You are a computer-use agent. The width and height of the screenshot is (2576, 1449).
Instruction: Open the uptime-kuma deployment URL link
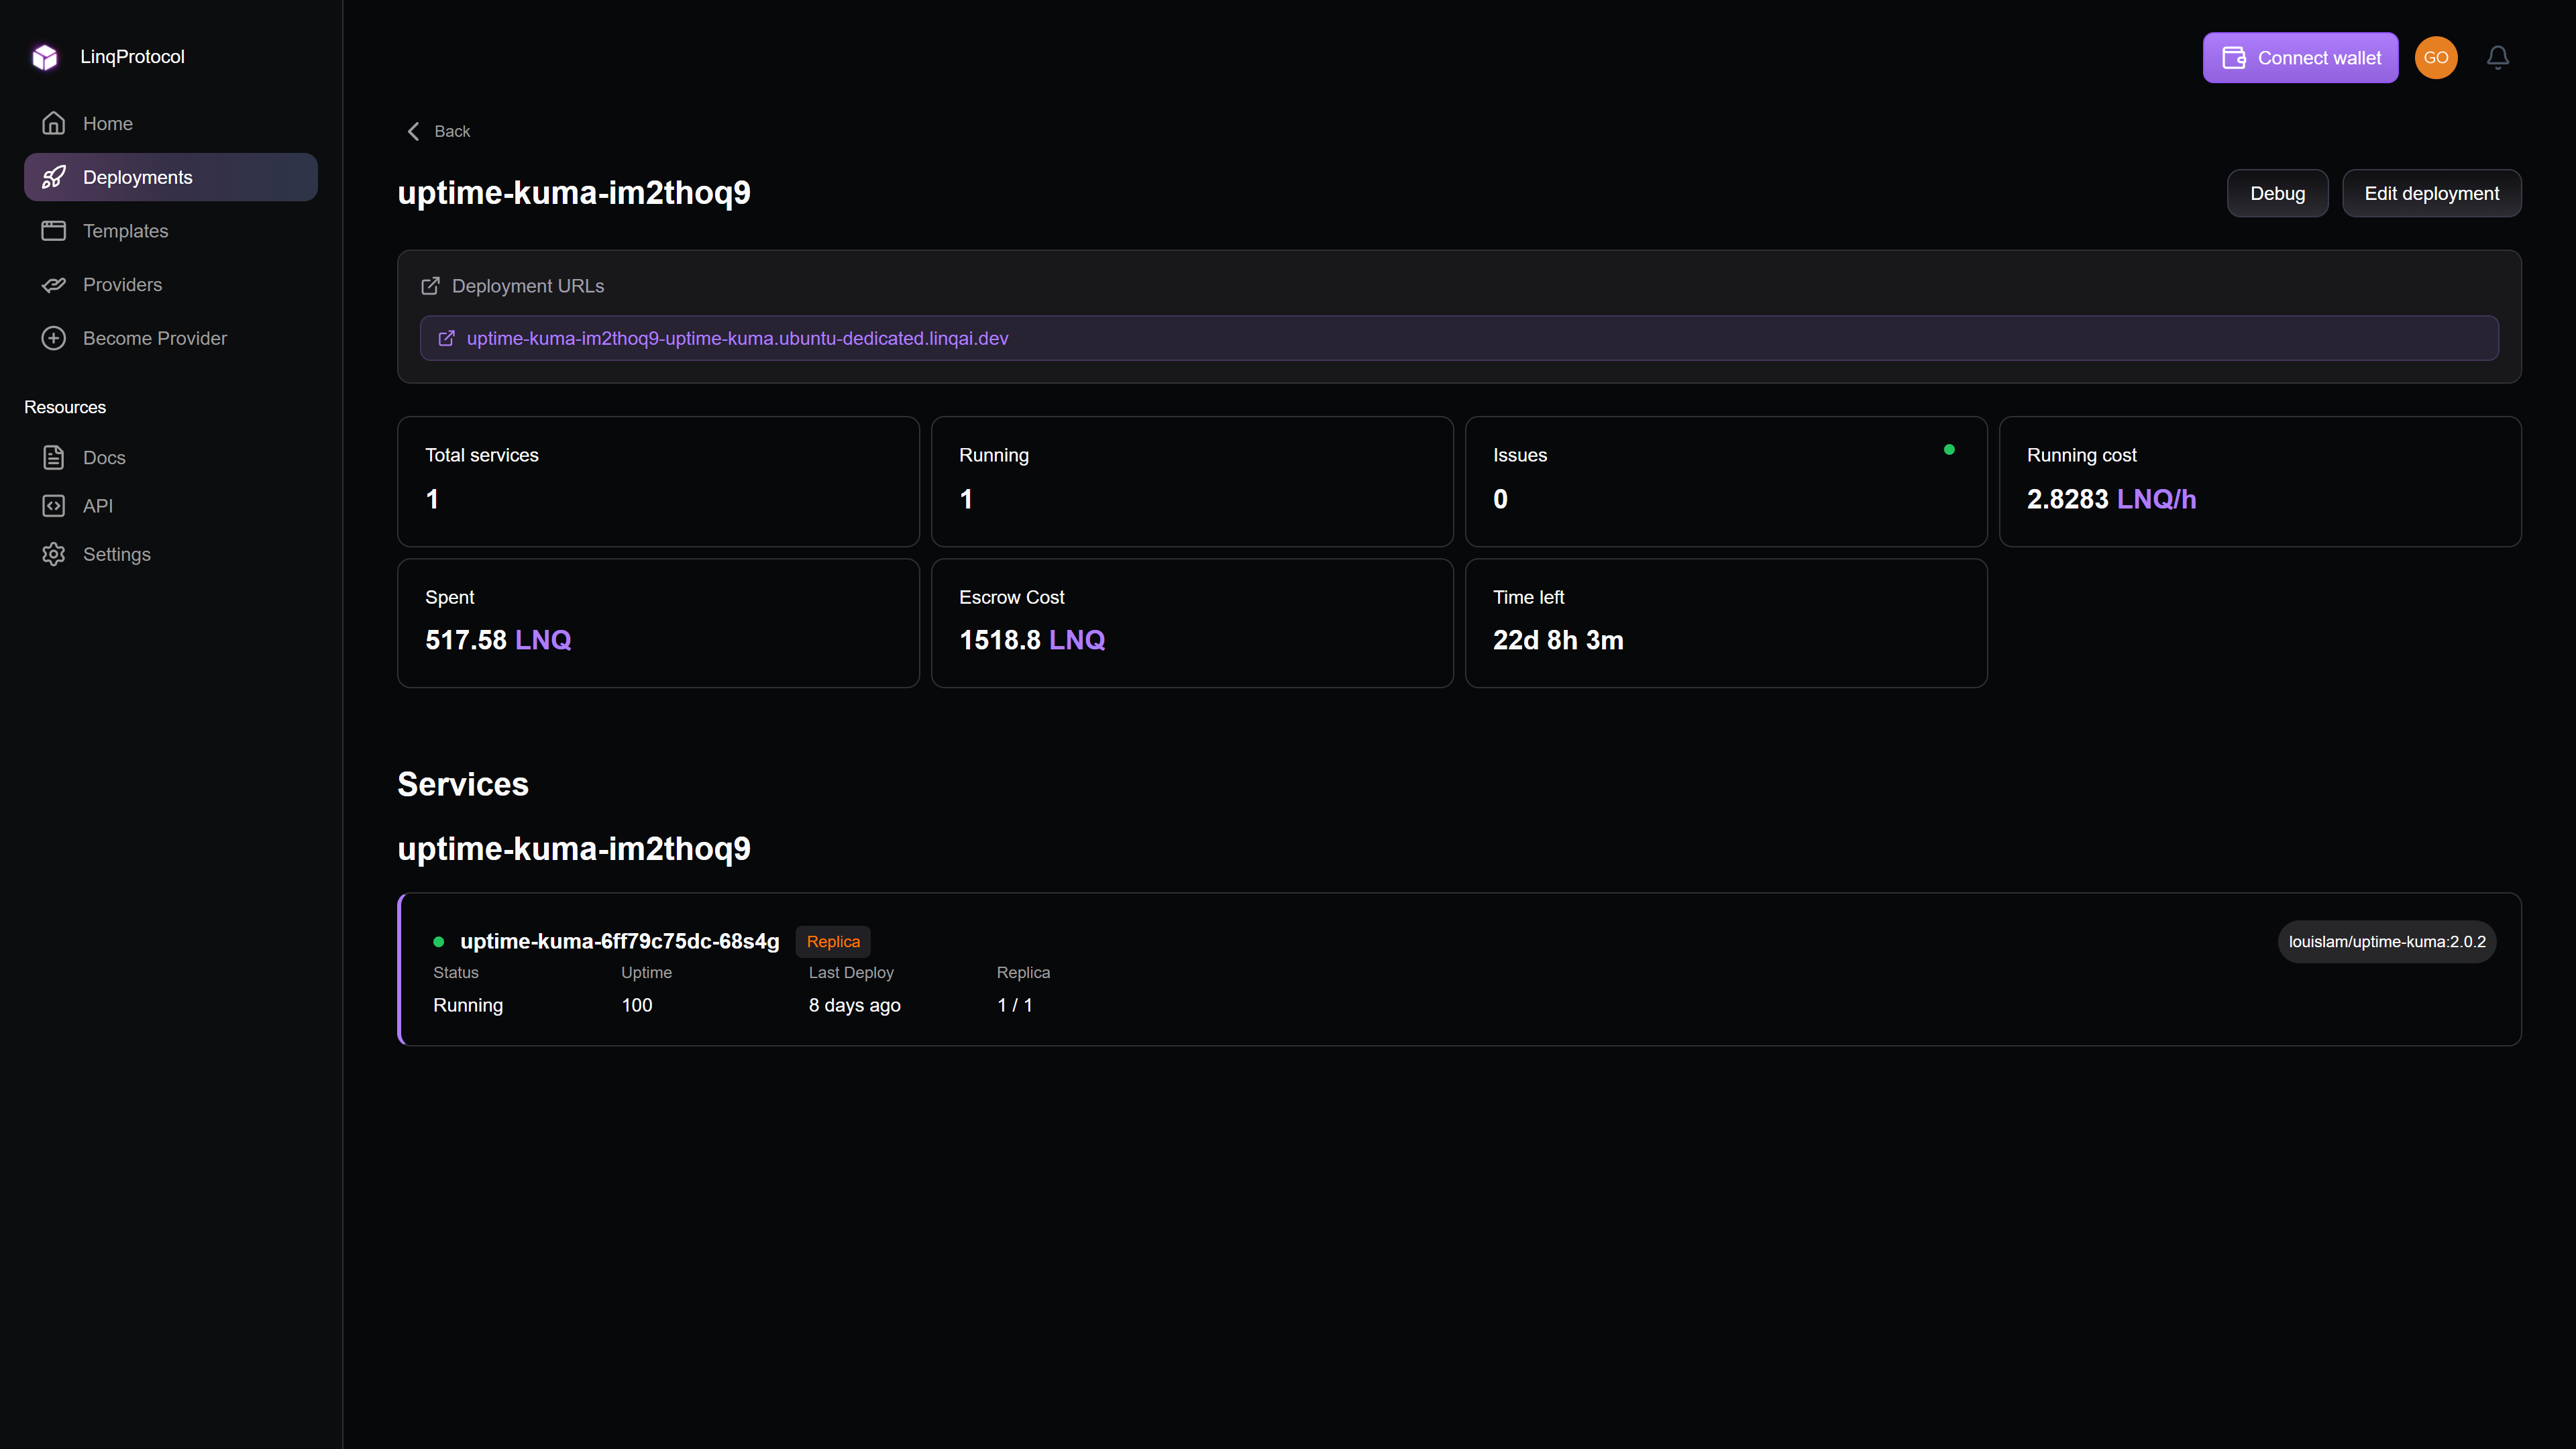tap(738, 338)
